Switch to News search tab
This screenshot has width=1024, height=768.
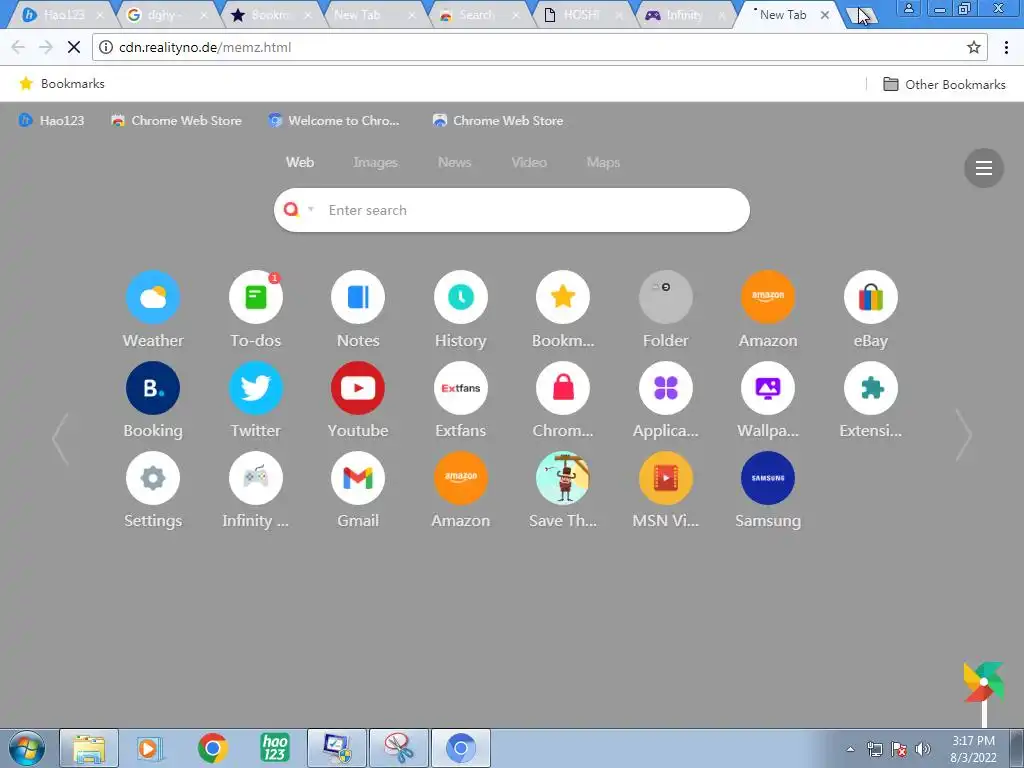click(x=455, y=162)
